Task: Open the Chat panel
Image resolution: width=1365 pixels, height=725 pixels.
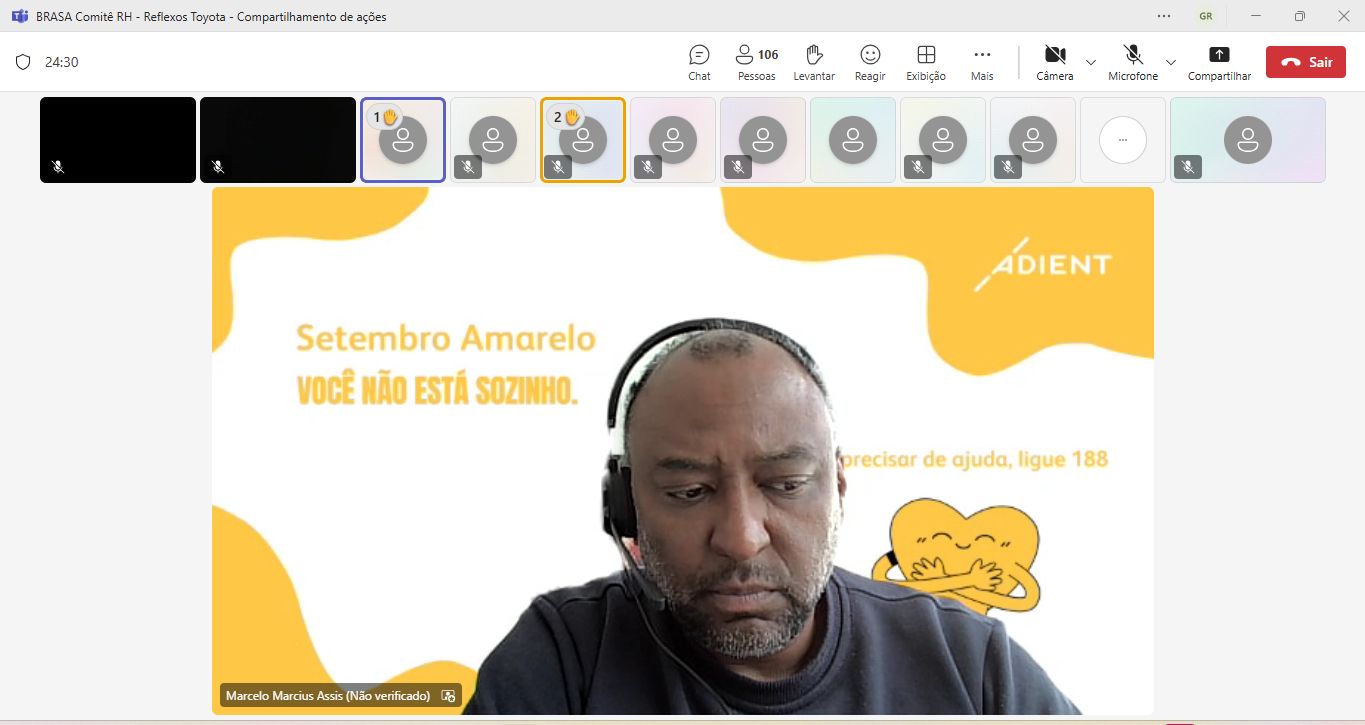Action: (x=699, y=61)
